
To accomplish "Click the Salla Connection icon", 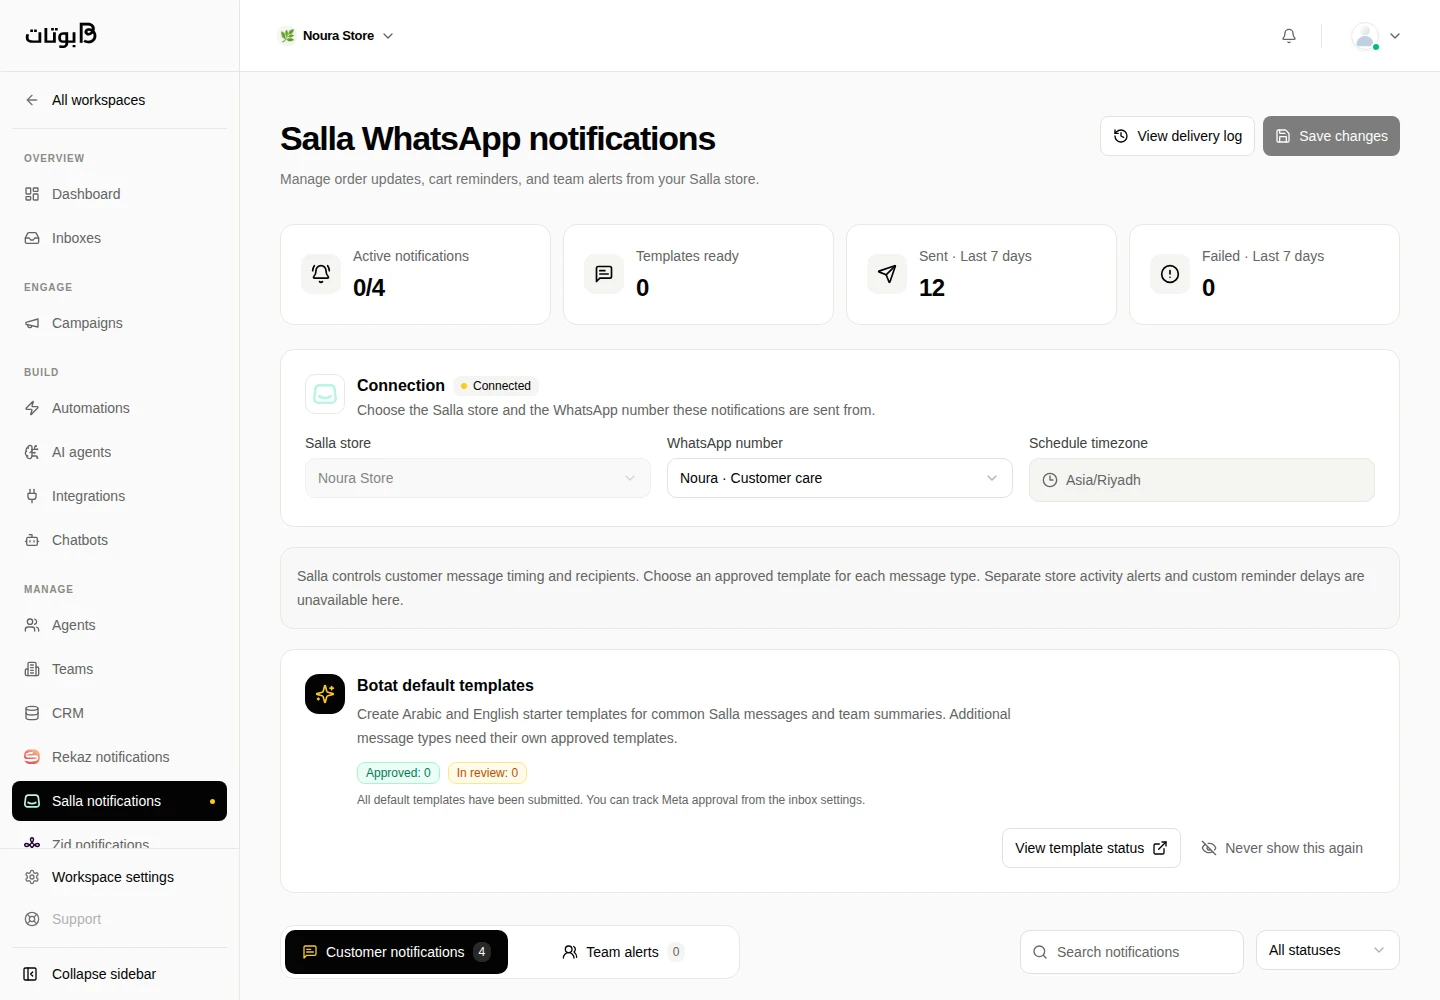I will click(325, 394).
